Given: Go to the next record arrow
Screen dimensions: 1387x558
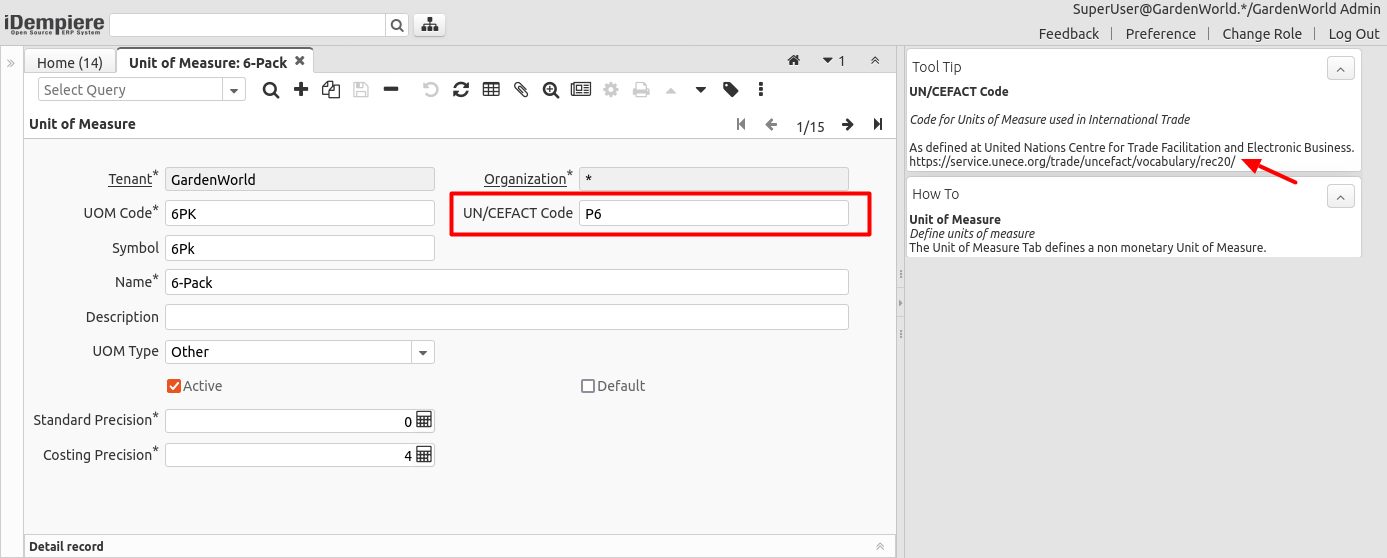Looking at the screenshot, I should tap(847, 125).
